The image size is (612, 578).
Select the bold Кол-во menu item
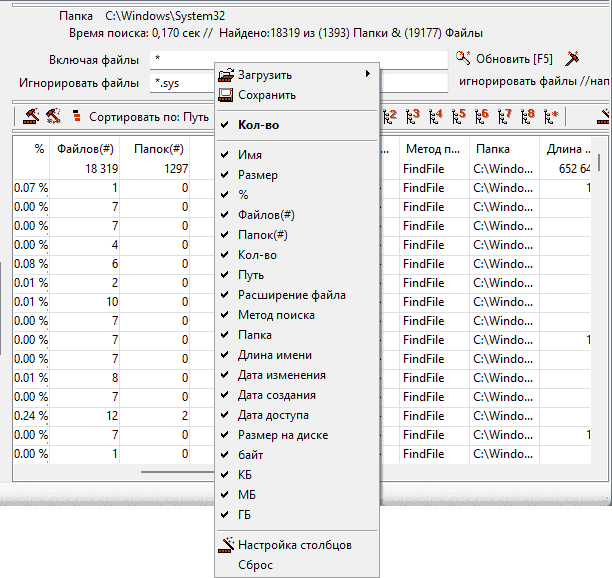point(258,125)
